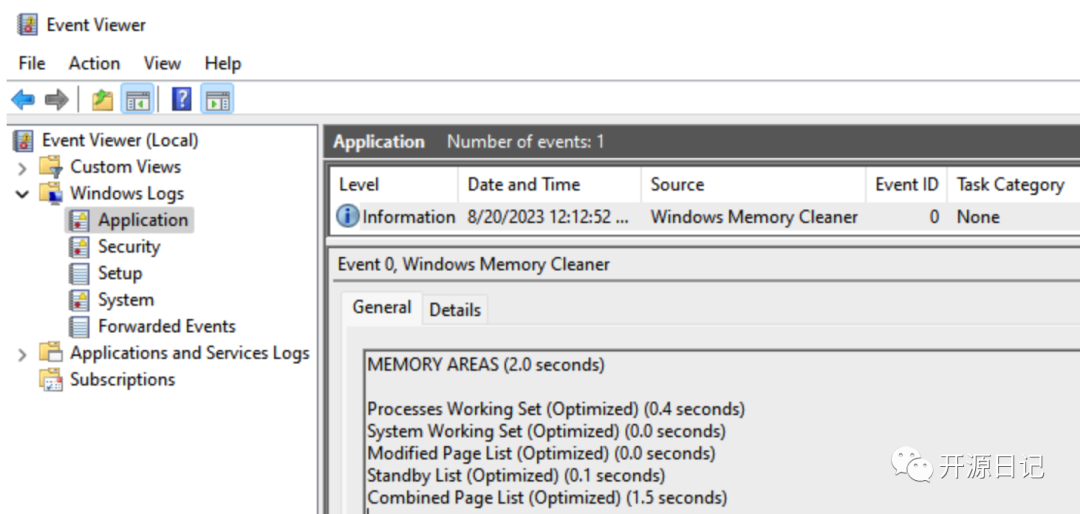The image size is (1080, 514).
Task: Open the View menu
Action: pos(162,63)
